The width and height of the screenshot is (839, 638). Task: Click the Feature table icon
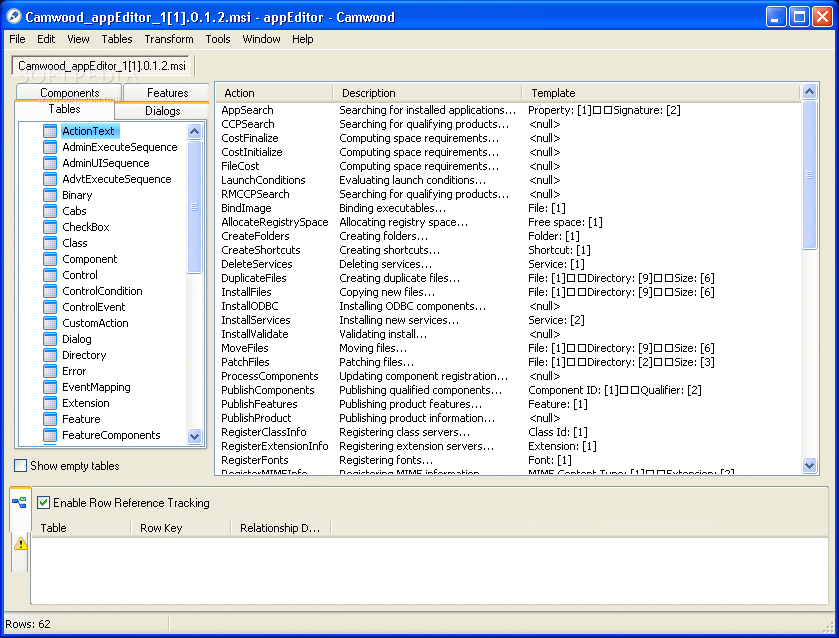[50, 419]
